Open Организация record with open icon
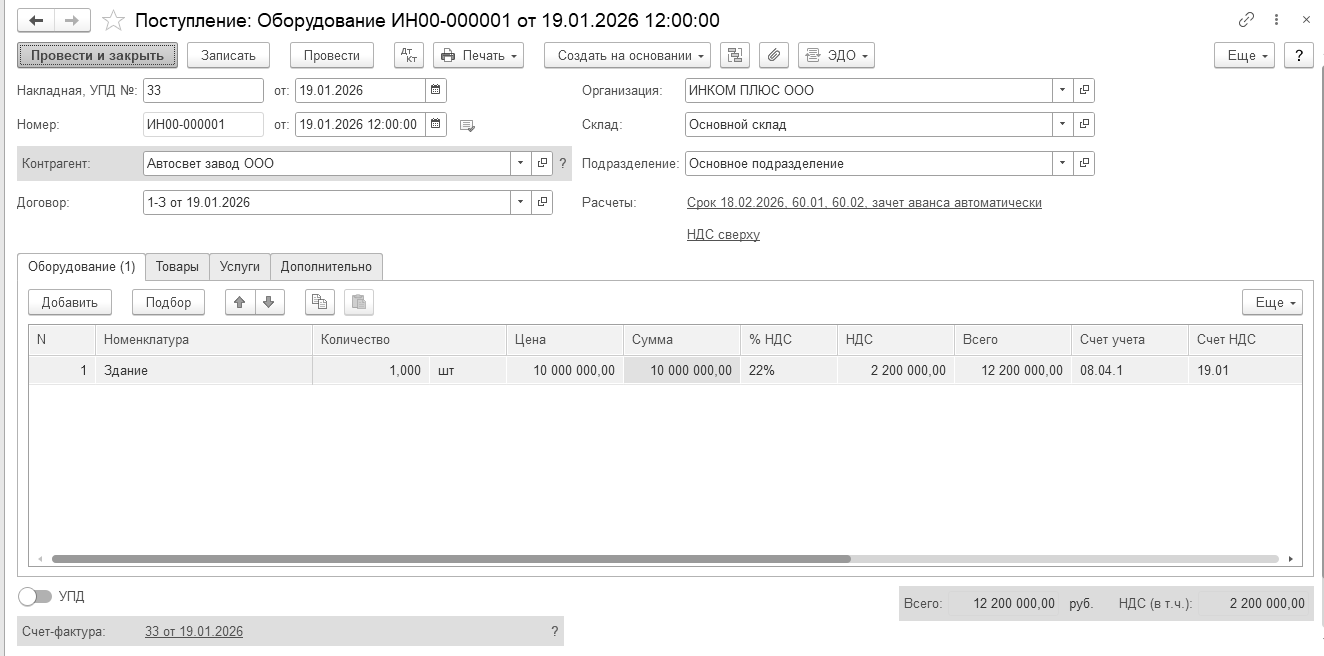The height and width of the screenshot is (656, 1324). [1084, 90]
